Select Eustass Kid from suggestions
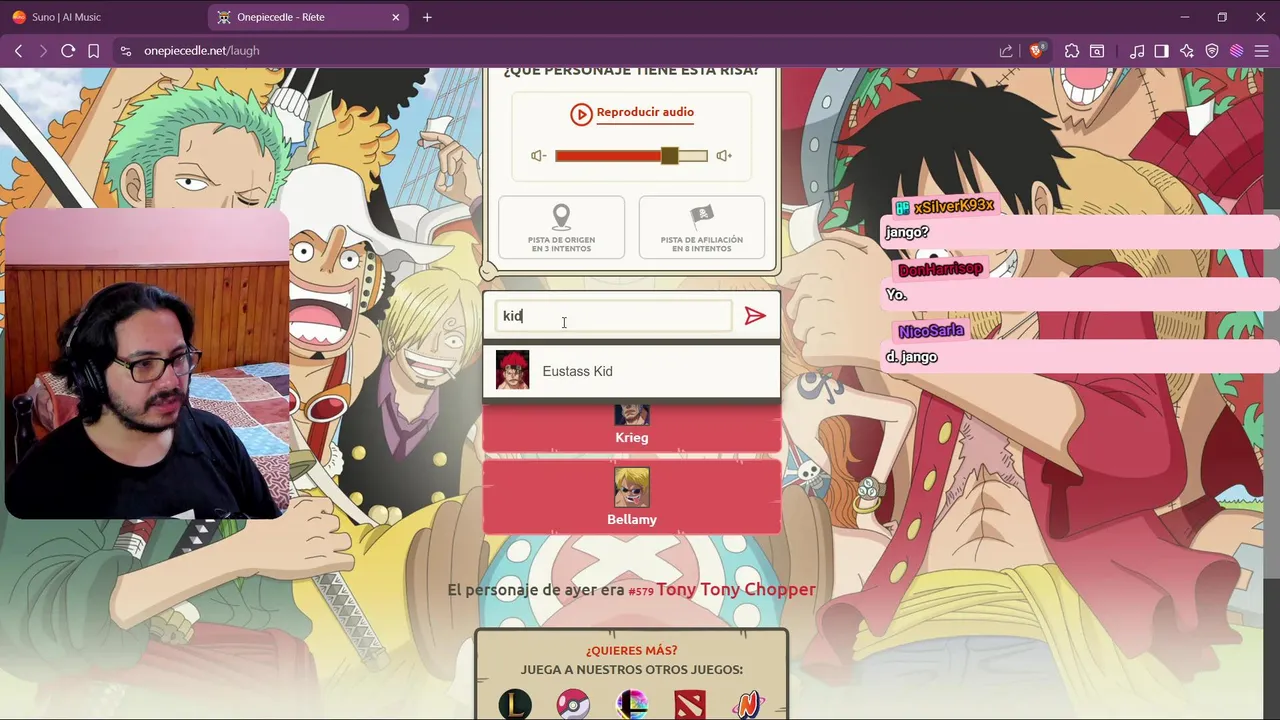This screenshot has height=720, width=1280. tap(631, 371)
